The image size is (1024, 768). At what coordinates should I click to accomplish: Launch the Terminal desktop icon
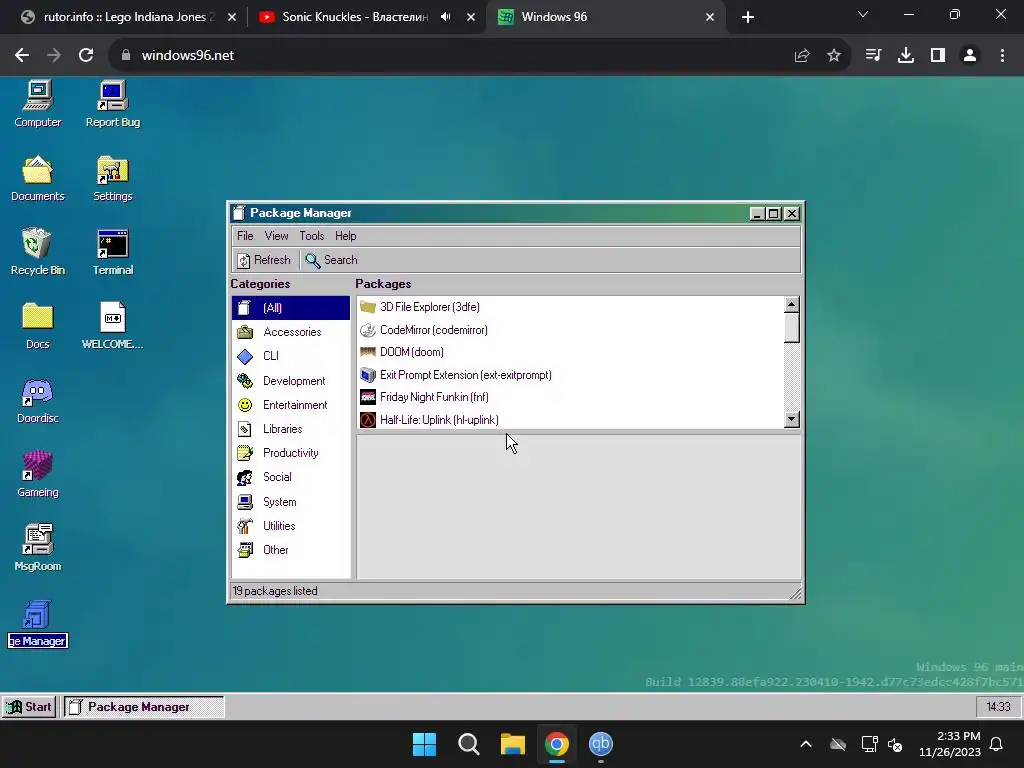coord(112,252)
